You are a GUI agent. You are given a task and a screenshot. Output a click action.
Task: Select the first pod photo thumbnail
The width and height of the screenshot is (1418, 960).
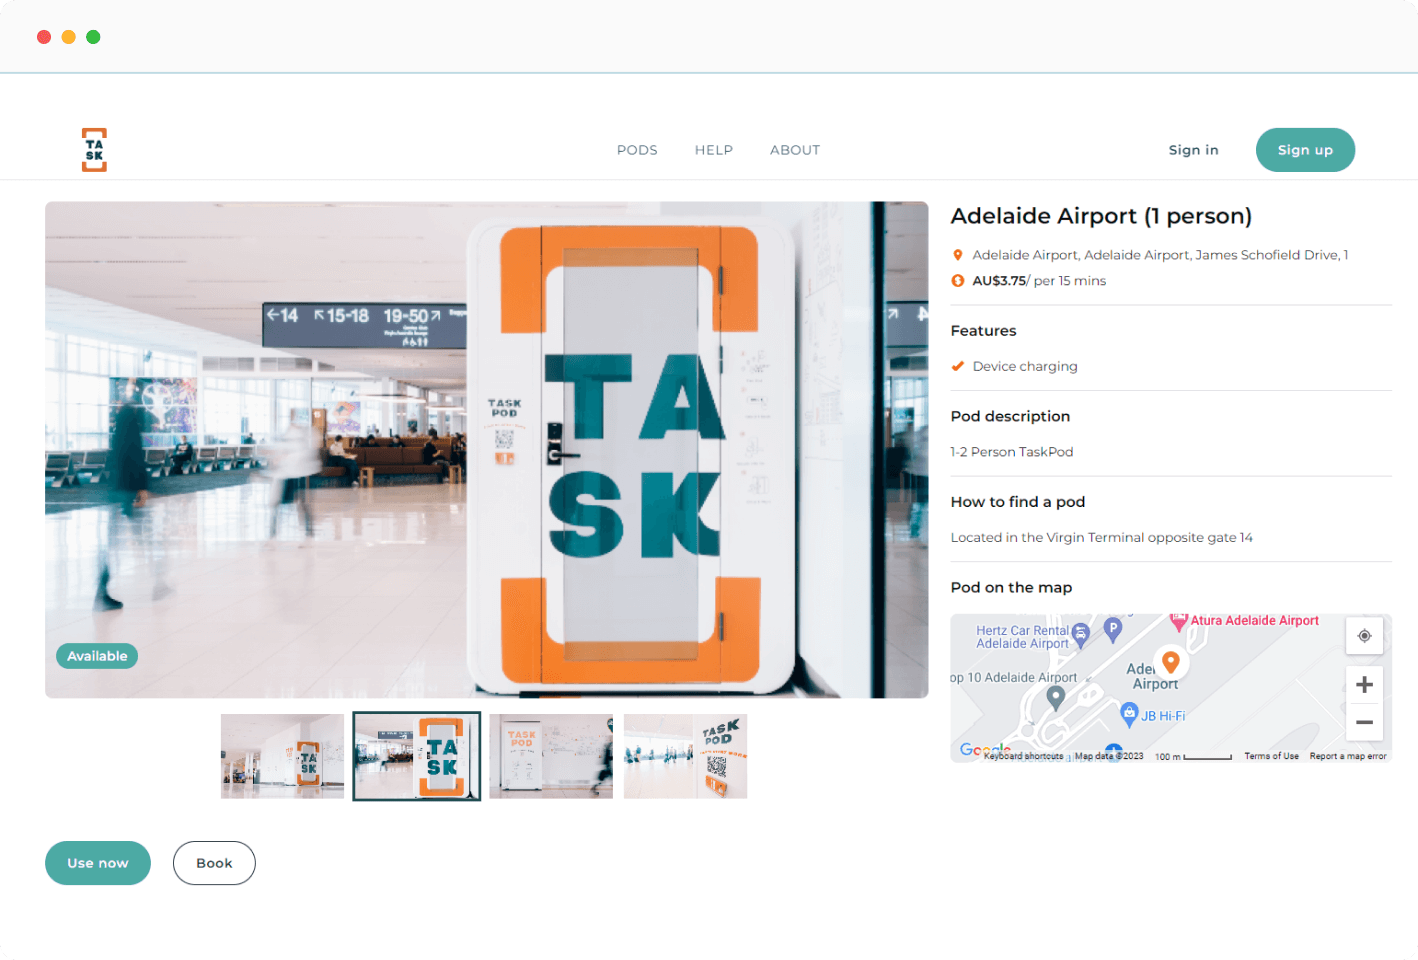(282, 756)
